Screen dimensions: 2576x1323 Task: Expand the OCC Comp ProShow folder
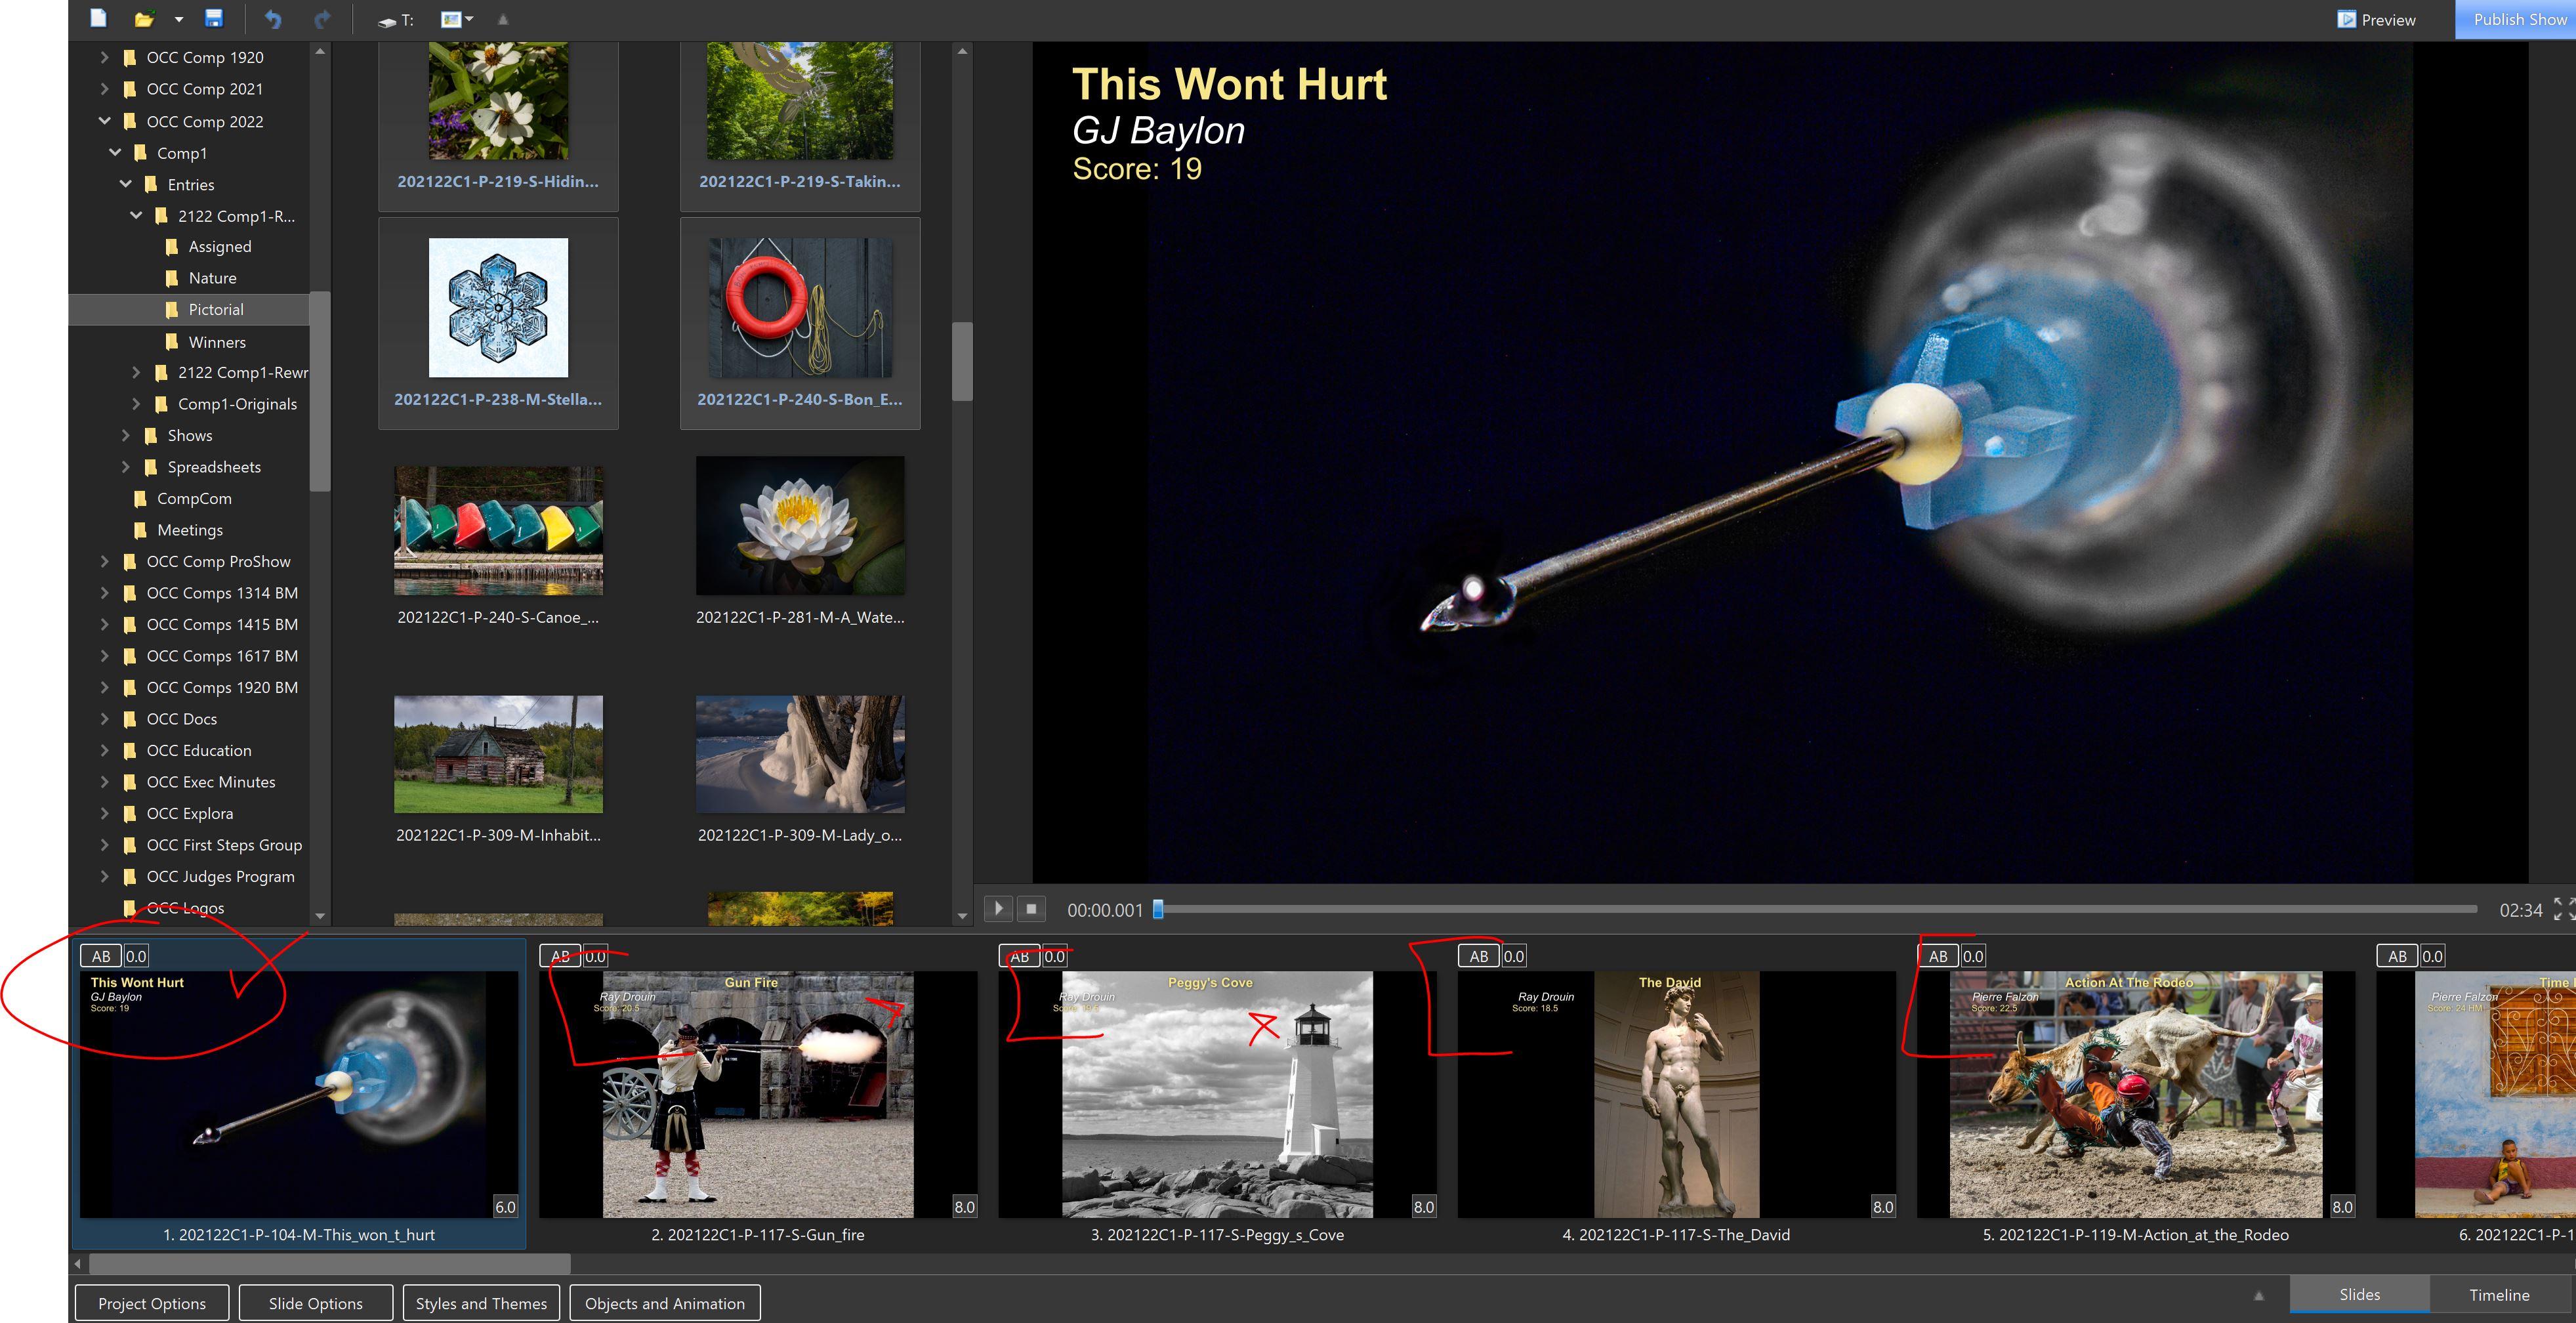pyautogui.click(x=105, y=561)
